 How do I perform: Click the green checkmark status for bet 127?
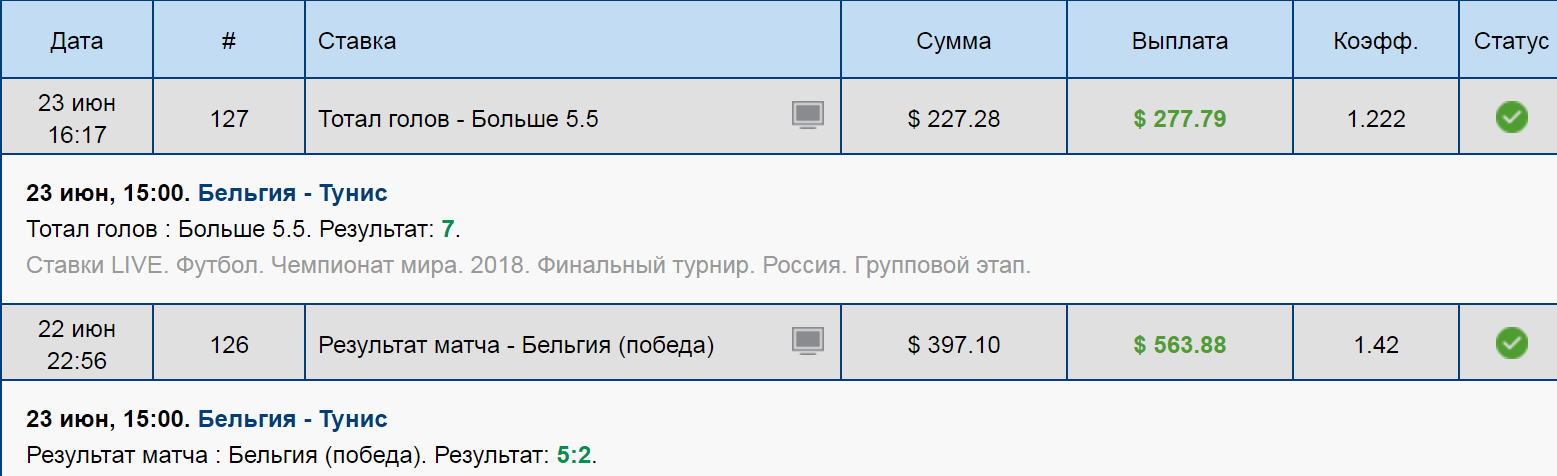coord(1511,118)
